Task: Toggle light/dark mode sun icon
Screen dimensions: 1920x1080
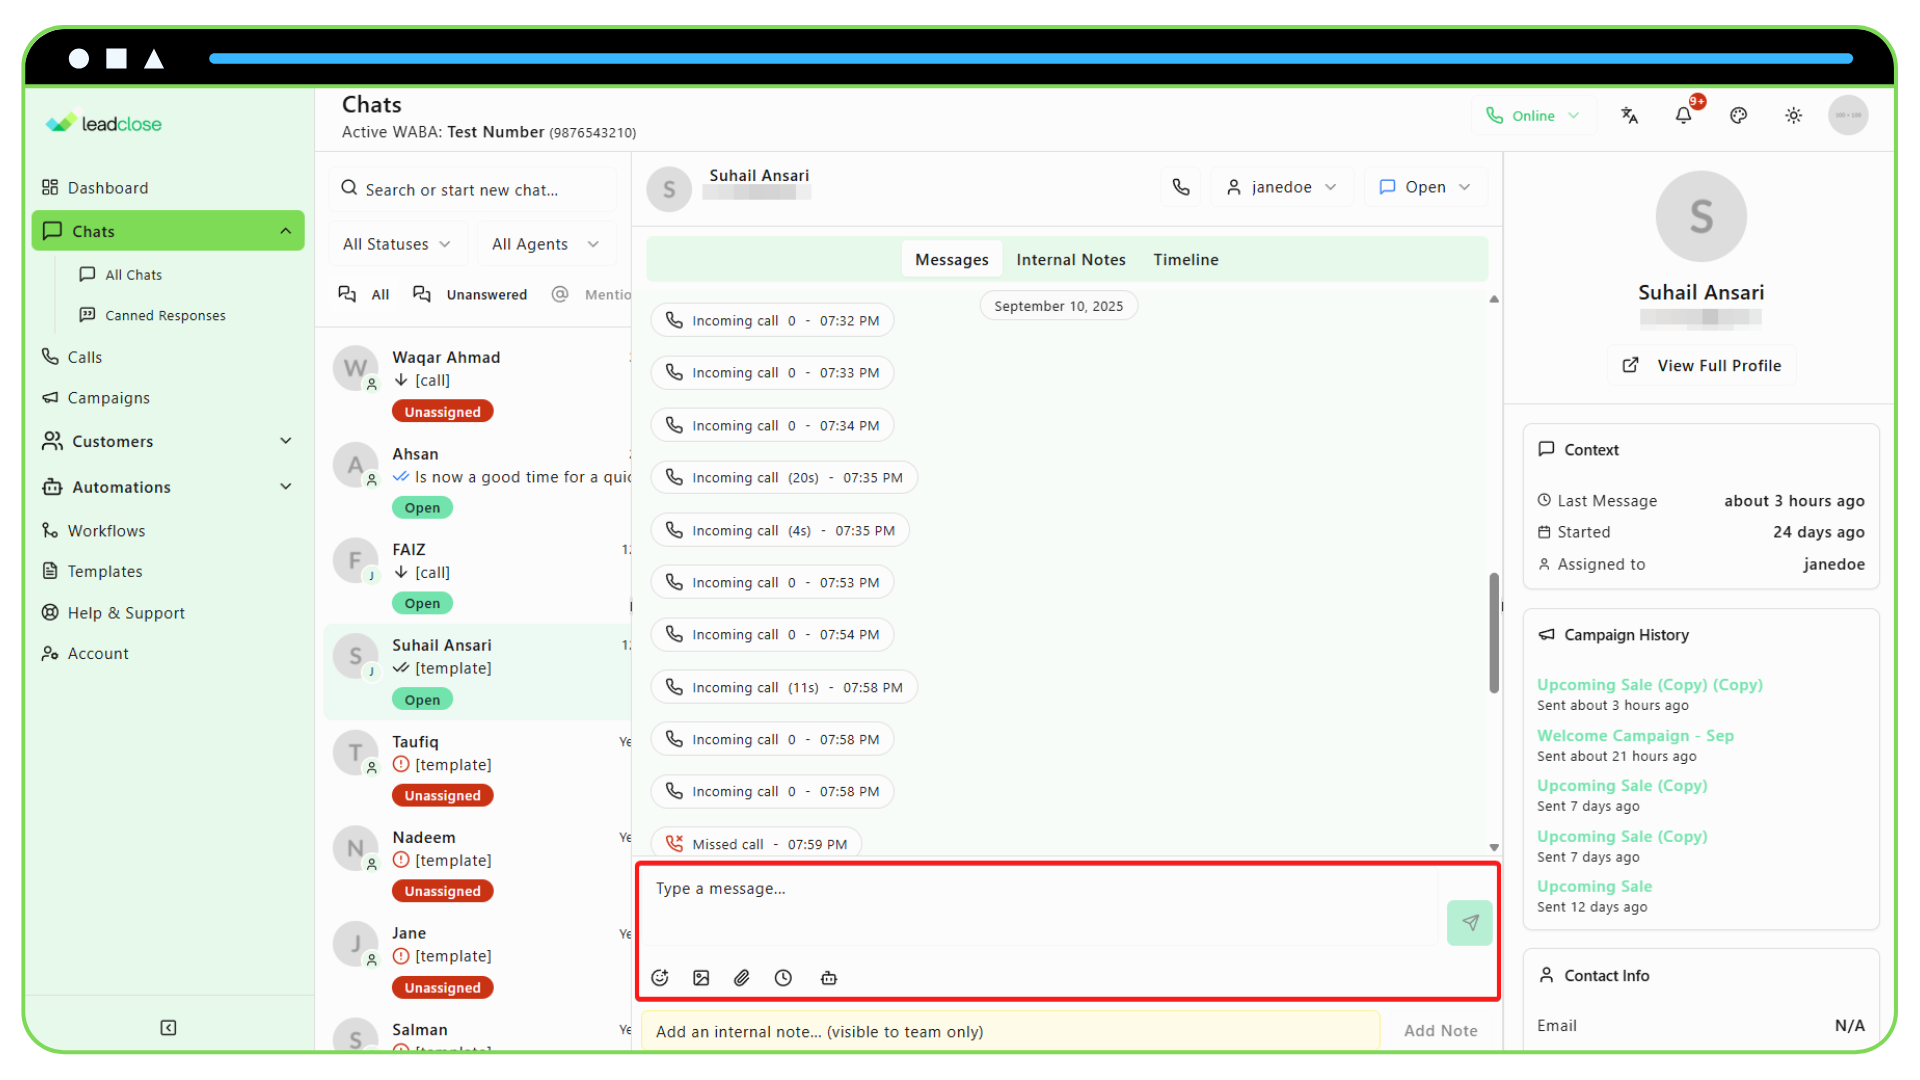Action: pos(1794,116)
